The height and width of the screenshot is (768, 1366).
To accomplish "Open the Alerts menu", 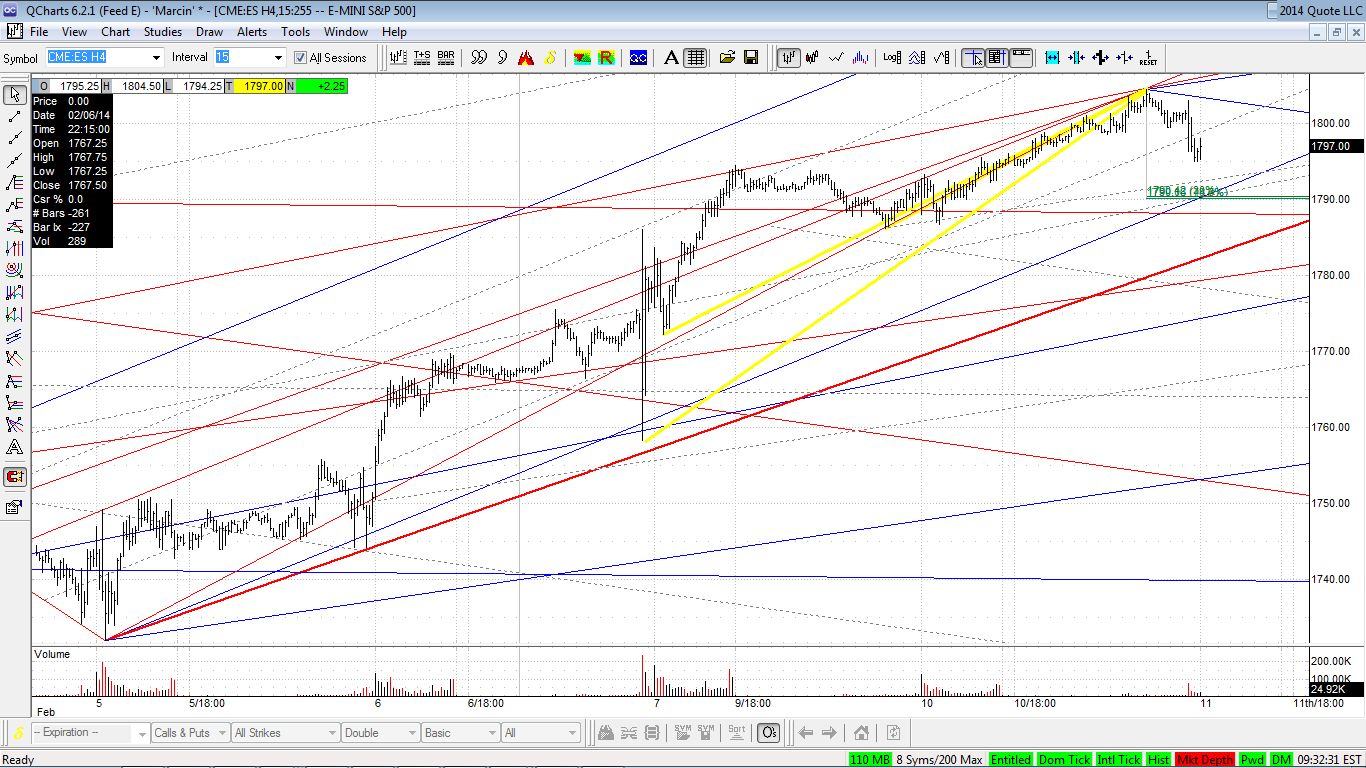I will point(252,32).
